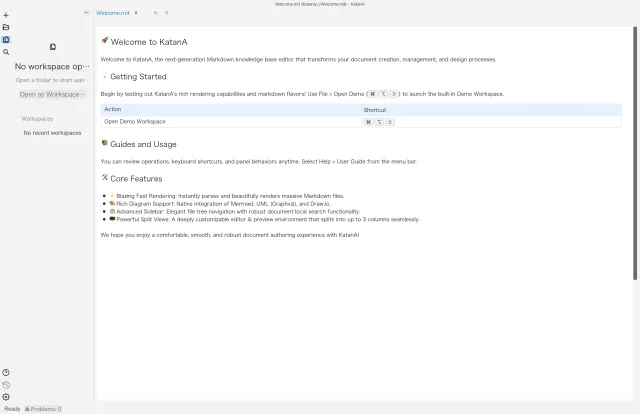Click the Rich Diagram Support bullet

tap(220, 204)
